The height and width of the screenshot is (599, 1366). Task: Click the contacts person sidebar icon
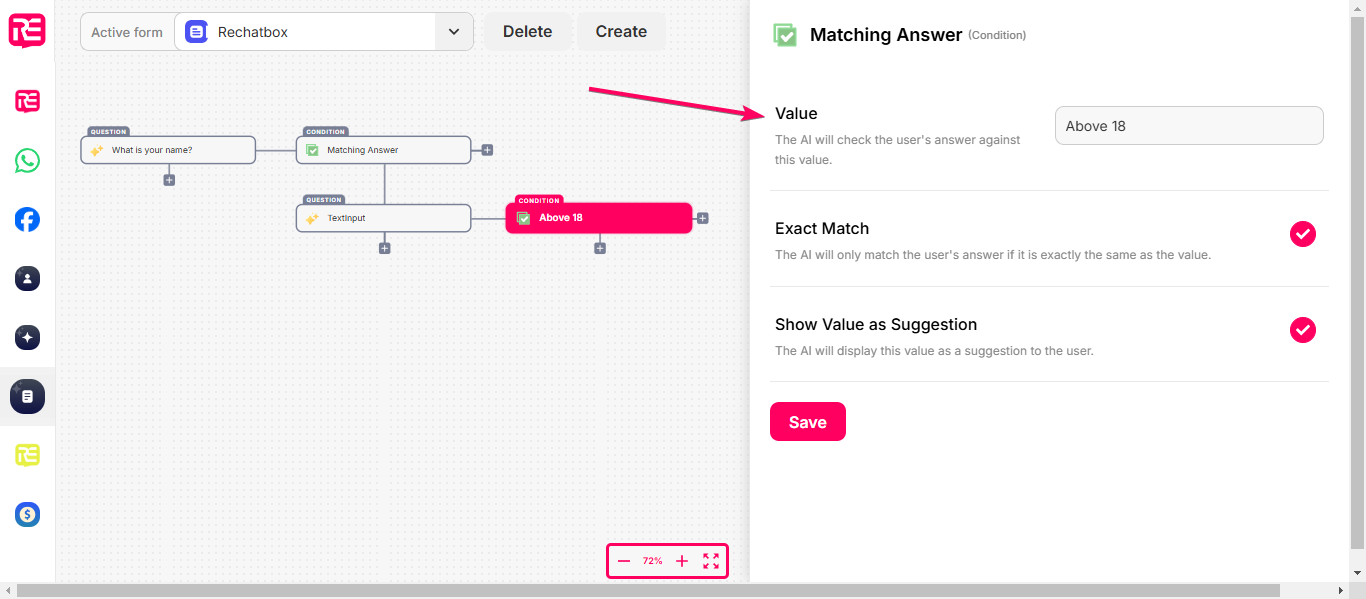click(x=27, y=278)
